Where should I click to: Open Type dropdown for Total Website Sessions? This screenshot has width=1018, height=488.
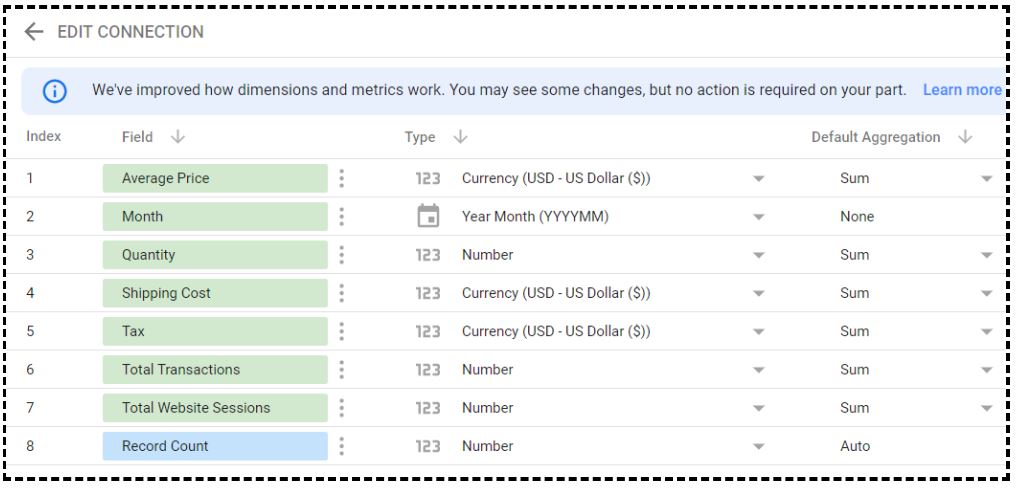[758, 409]
